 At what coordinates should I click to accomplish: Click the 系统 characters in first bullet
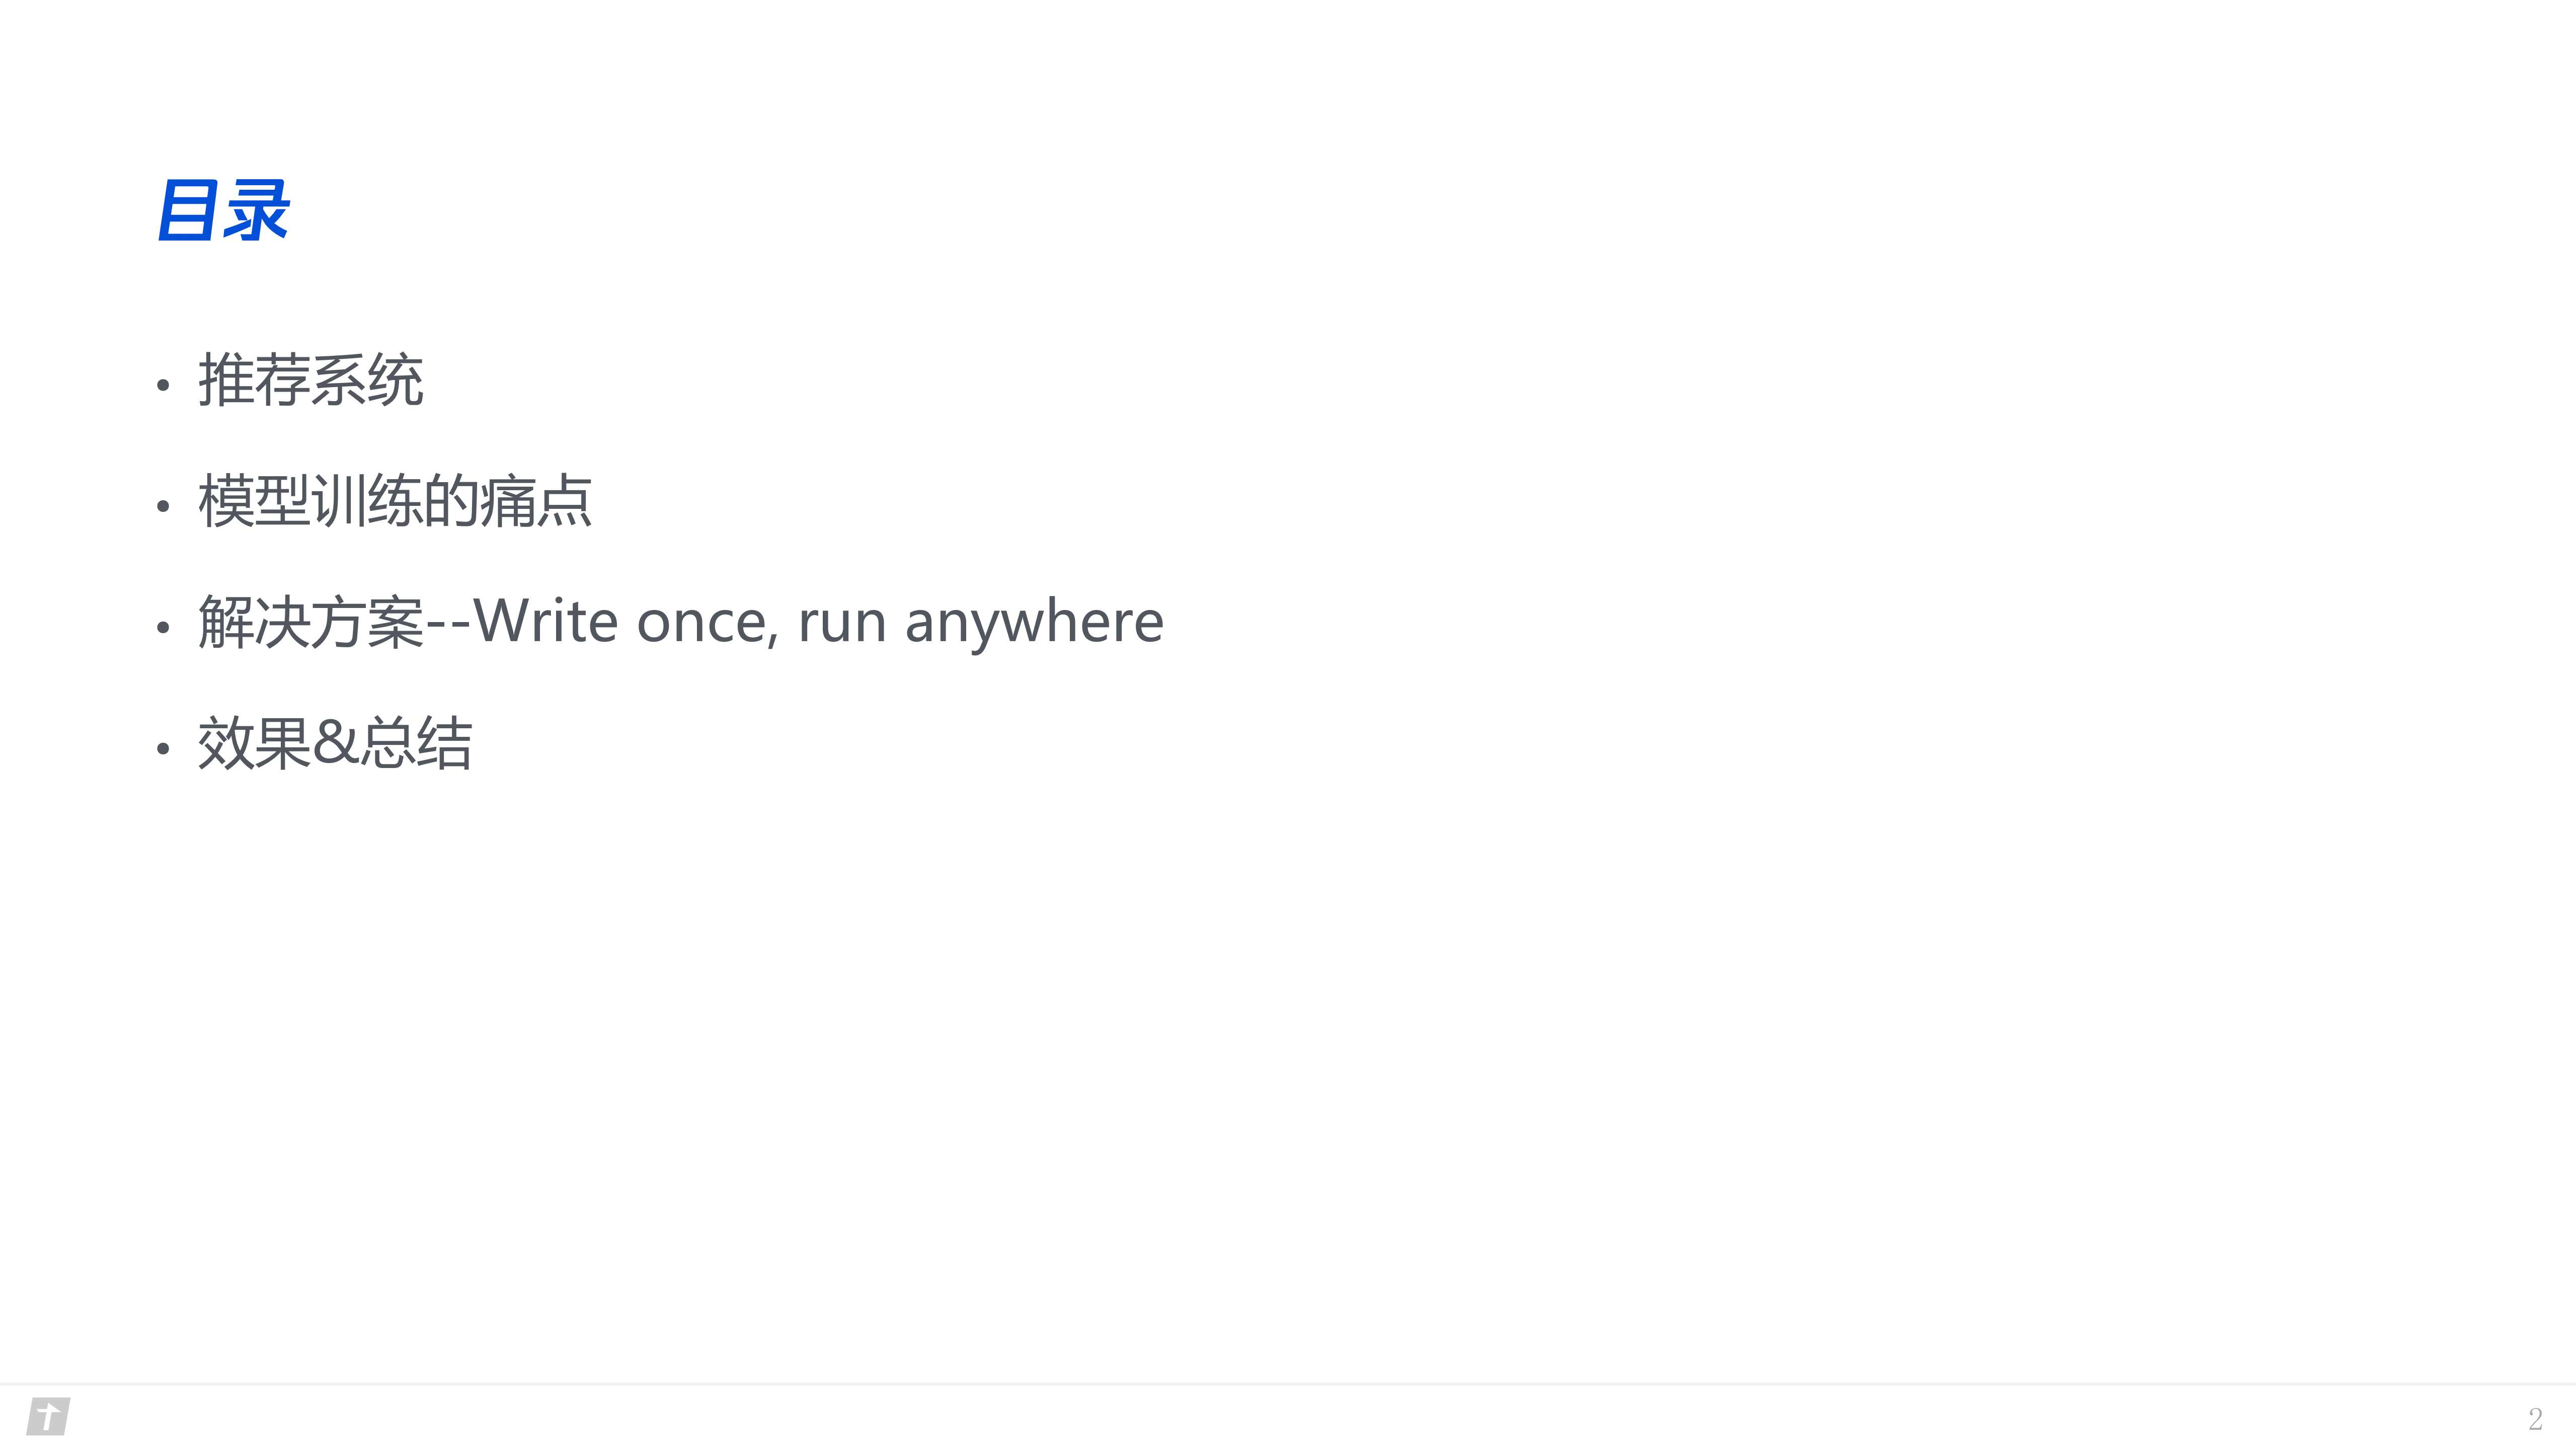(367, 380)
